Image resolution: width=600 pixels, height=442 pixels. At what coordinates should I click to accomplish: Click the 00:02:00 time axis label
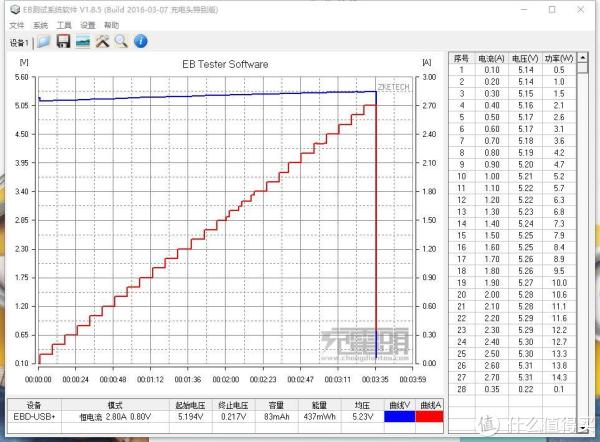225,379
